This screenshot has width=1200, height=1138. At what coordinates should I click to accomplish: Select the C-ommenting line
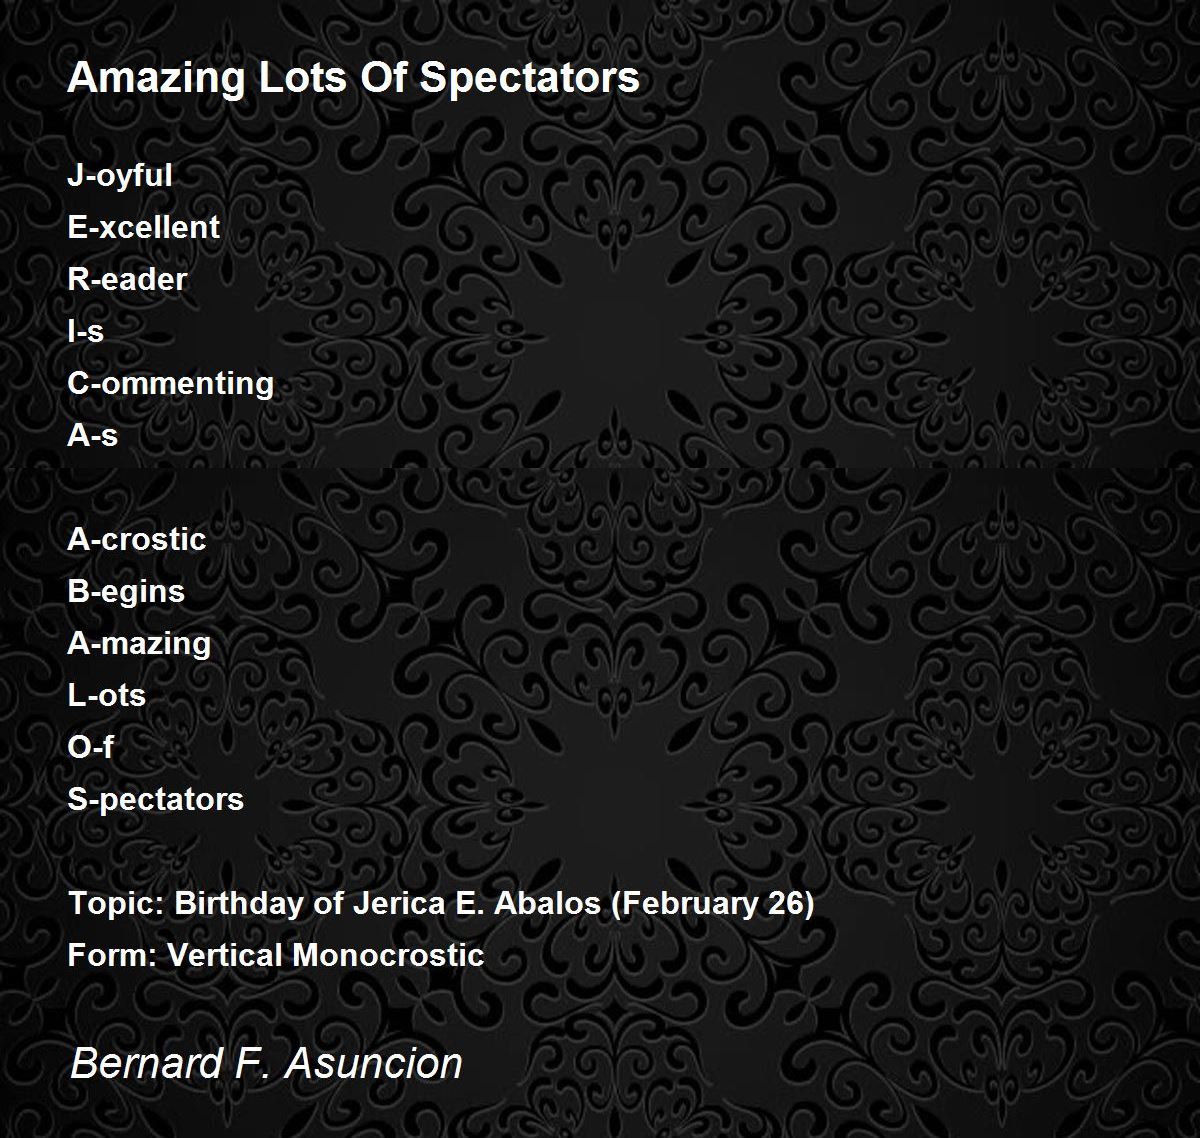click(170, 384)
